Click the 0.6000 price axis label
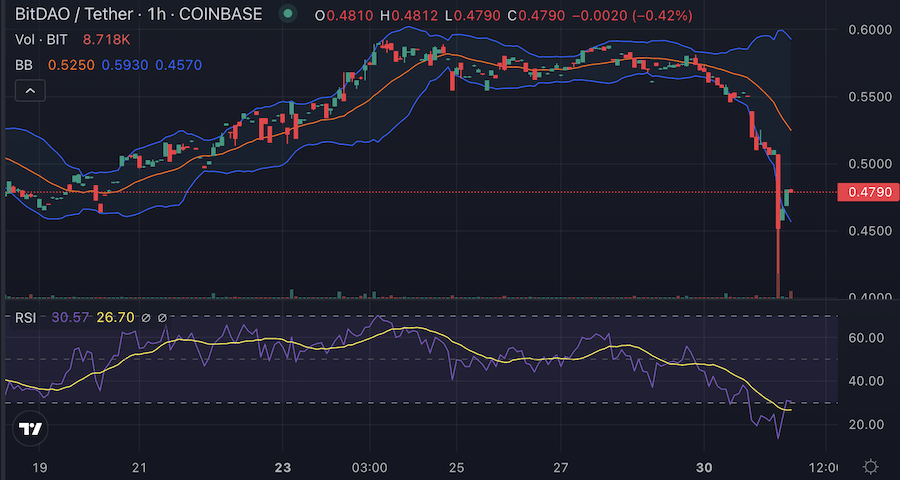Image resolution: width=900 pixels, height=480 pixels. [869, 29]
